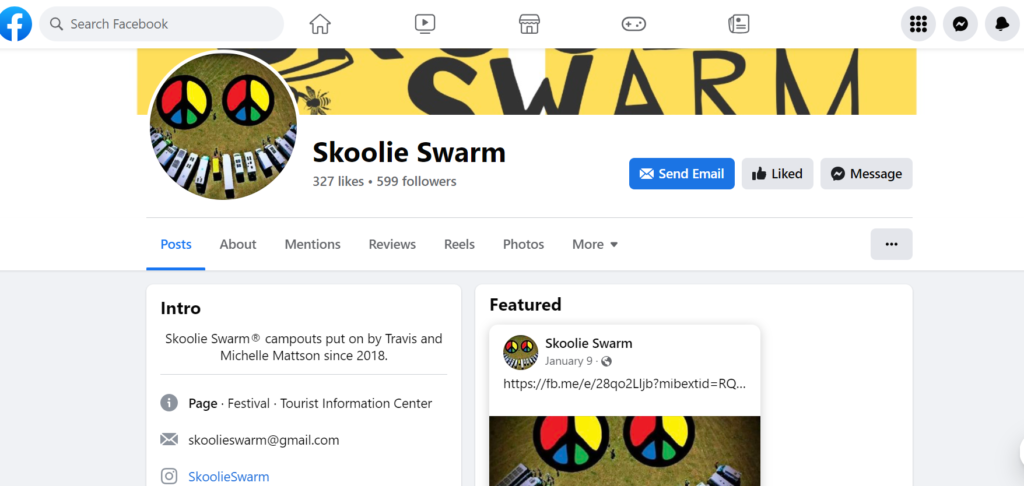Viewport: 1024px width, 486px height.
Task: Open the Skoolie Swarm profile picture
Action: 223,125
